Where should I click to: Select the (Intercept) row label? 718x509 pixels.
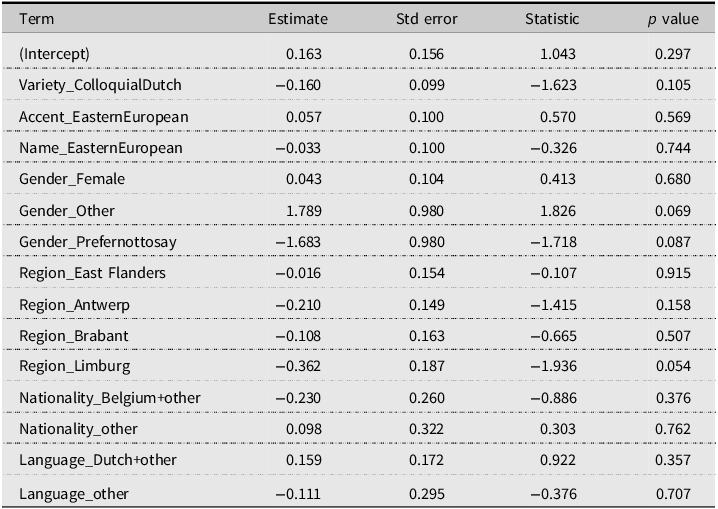tap(55, 53)
